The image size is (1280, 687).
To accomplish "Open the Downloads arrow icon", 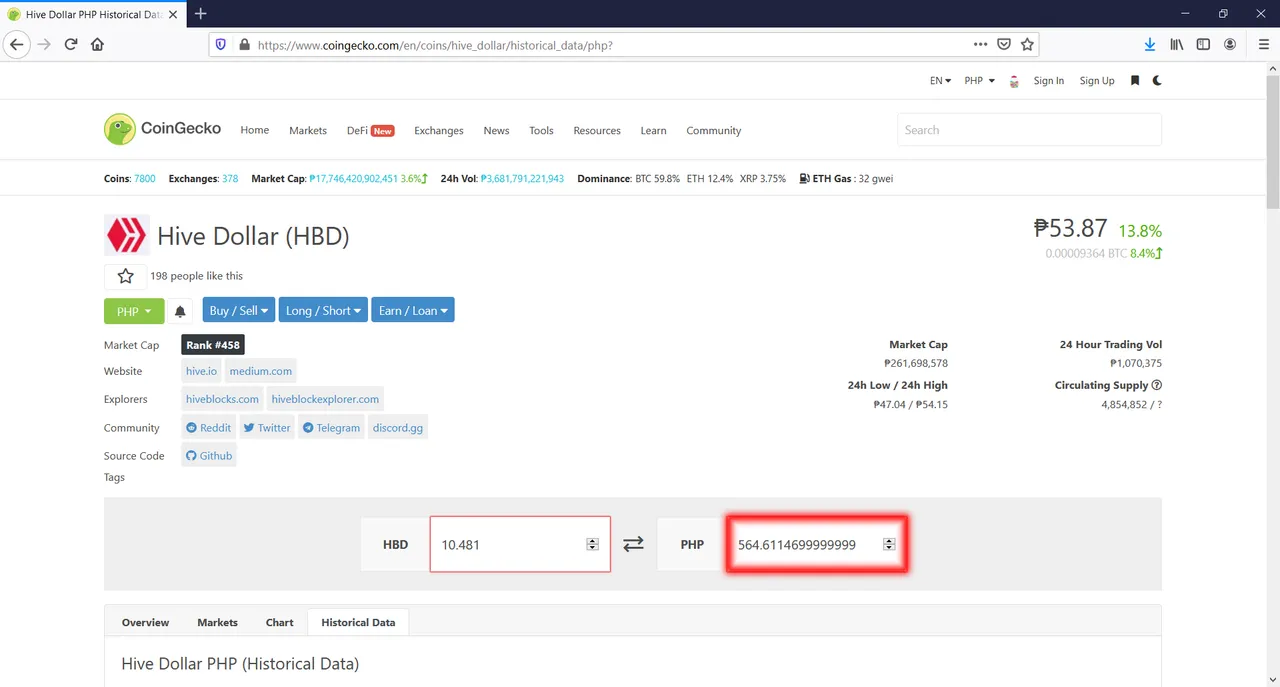I will coord(1150,44).
